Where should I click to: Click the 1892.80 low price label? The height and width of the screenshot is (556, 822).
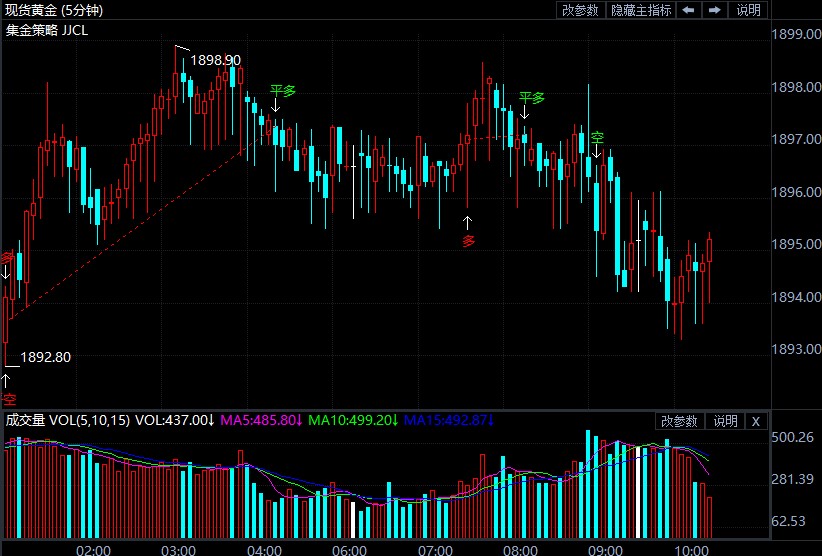(46, 357)
